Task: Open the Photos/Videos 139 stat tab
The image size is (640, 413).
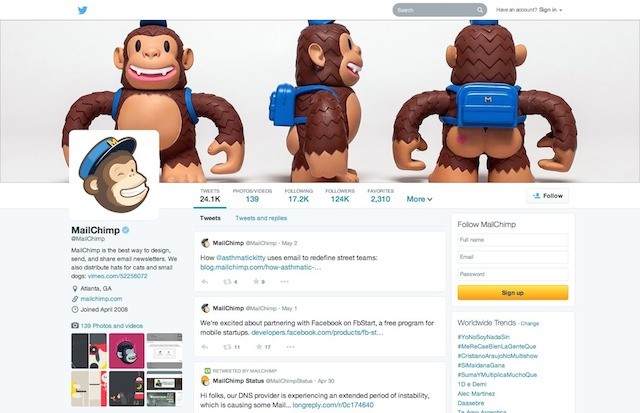Action: [x=252, y=195]
